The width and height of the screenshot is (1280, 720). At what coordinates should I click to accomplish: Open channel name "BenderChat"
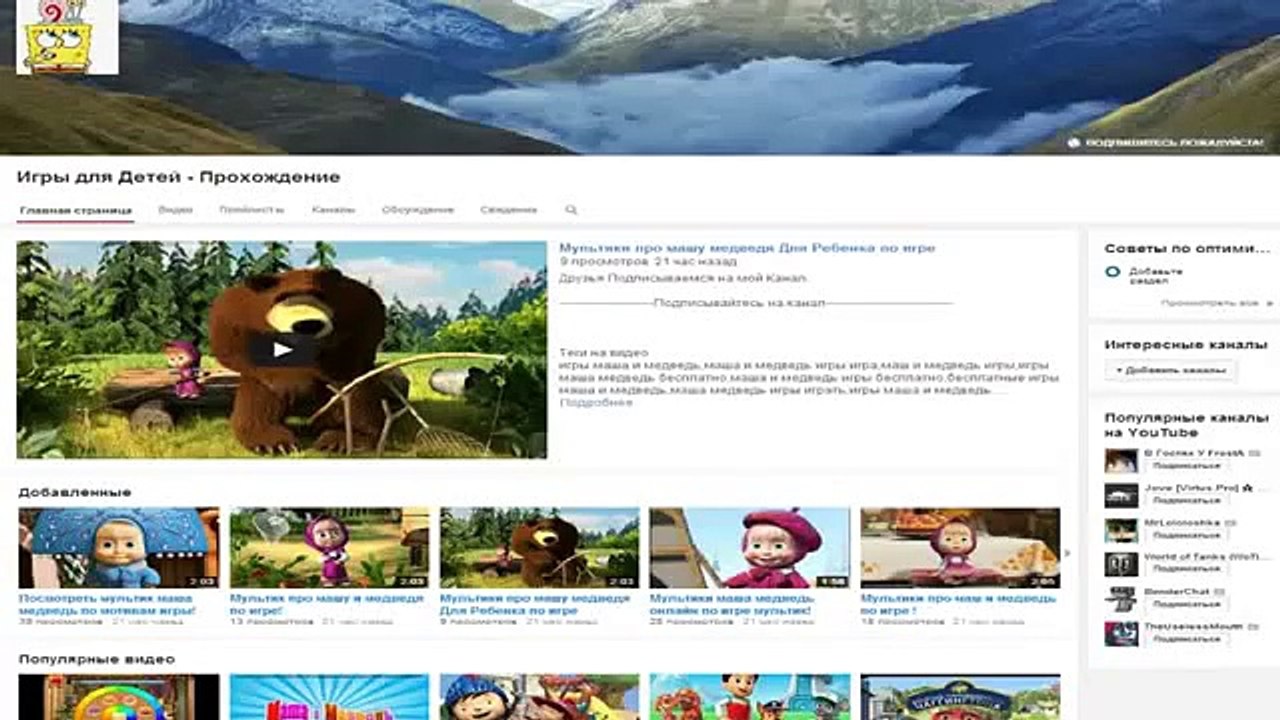[x=1176, y=591]
